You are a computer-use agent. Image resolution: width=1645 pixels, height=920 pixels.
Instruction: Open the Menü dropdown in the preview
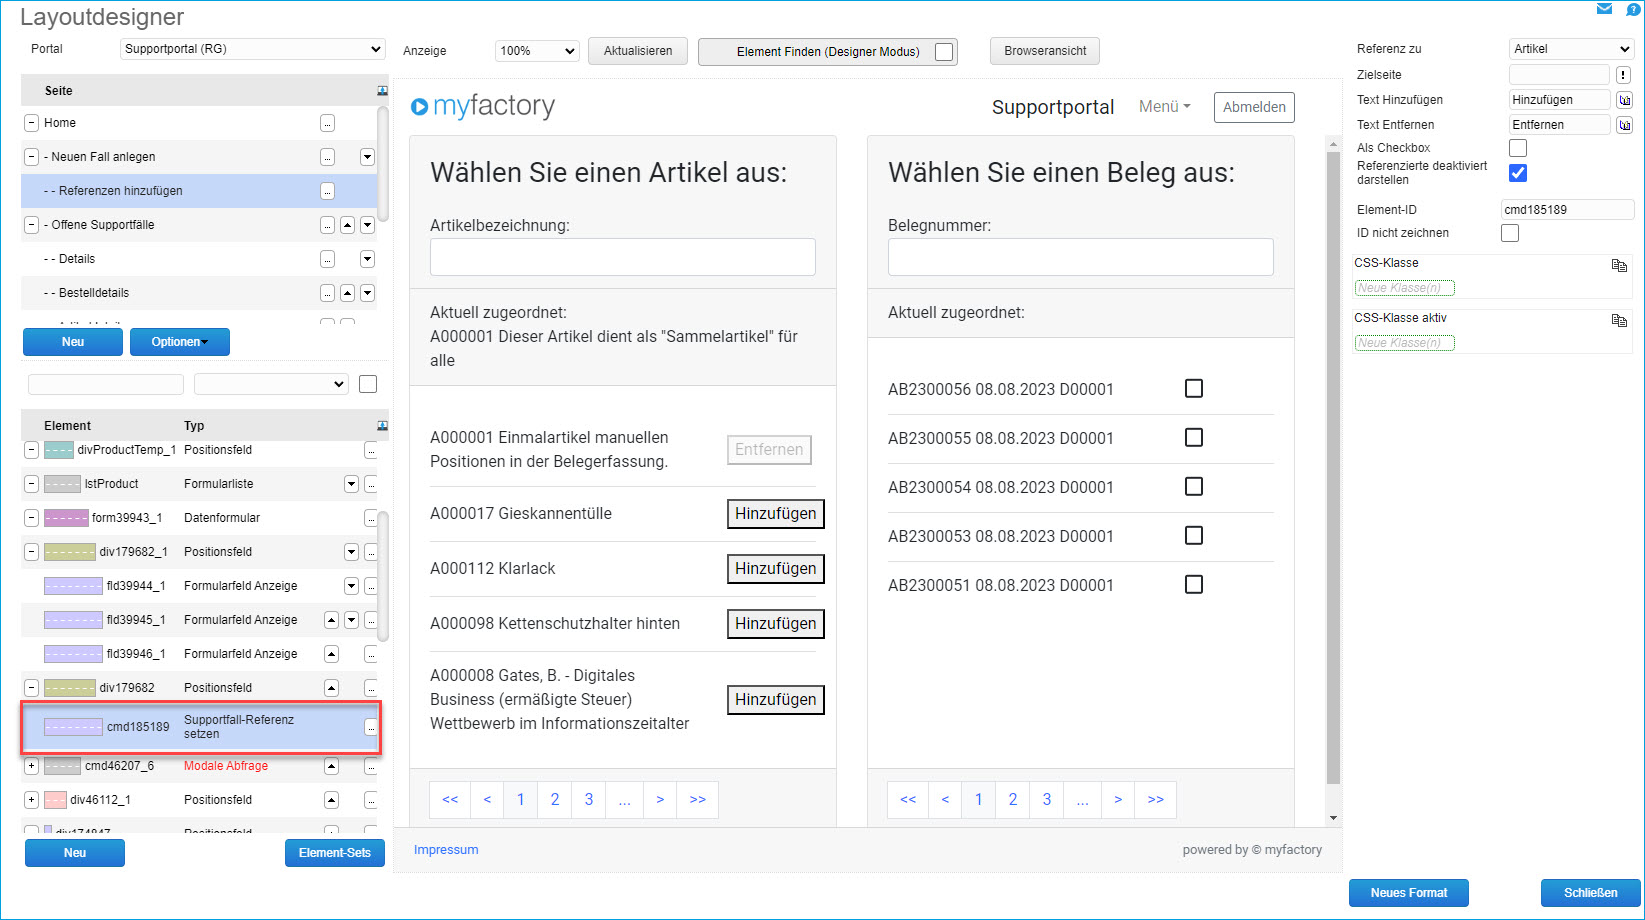pos(1164,107)
